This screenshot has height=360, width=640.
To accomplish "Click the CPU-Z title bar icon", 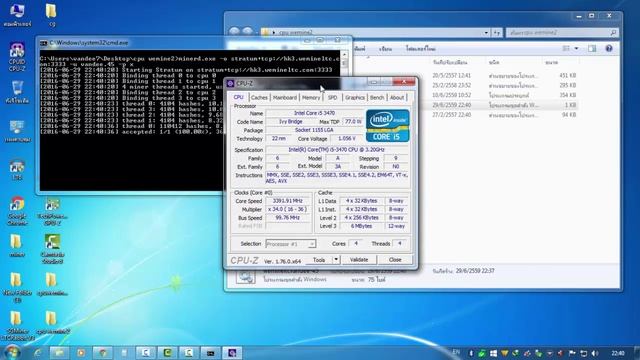I will point(230,83).
